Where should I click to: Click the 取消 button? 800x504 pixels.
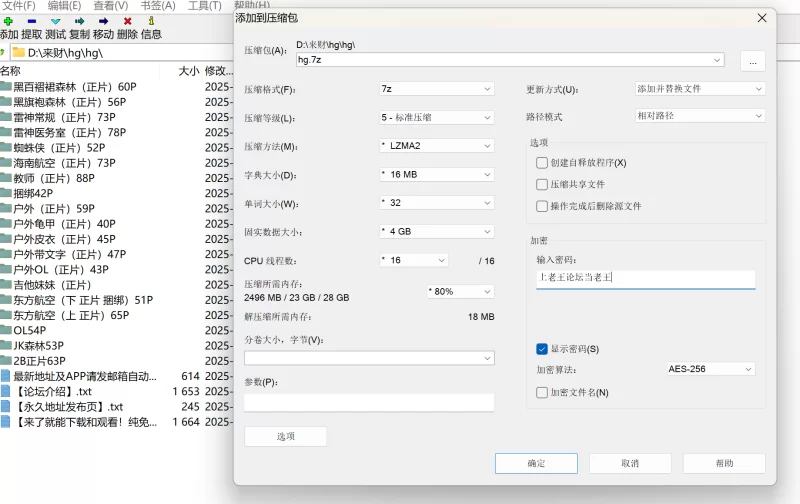click(630, 463)
